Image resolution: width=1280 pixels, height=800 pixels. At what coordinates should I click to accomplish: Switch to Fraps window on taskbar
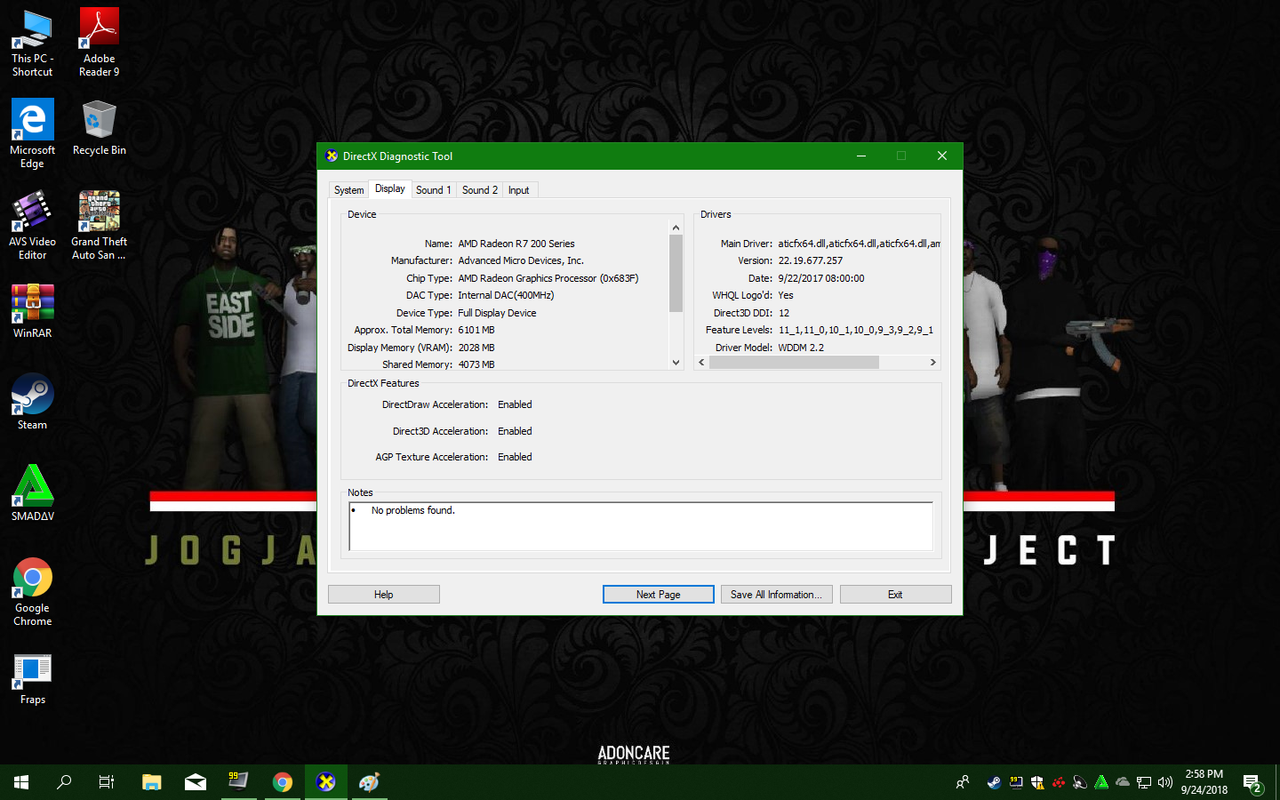point(238,782)
